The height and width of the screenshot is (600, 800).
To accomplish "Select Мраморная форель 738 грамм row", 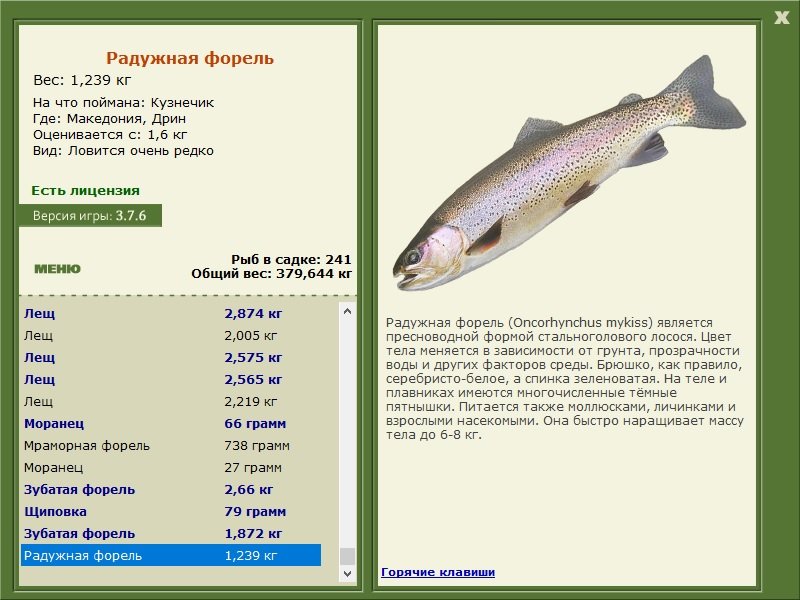I will (171, 445).
